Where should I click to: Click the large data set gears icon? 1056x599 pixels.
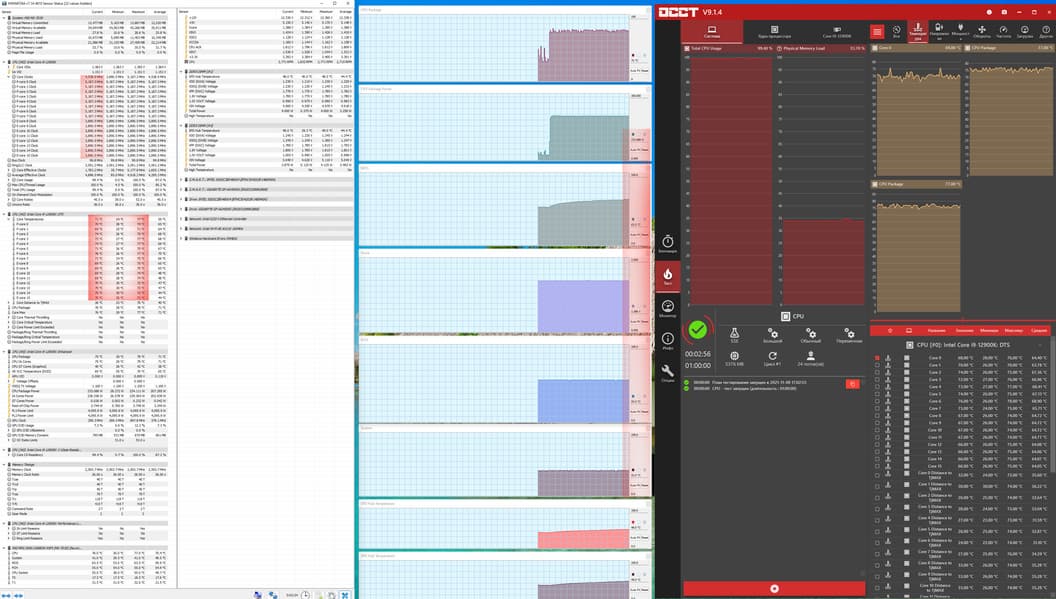tap(772, 335)
